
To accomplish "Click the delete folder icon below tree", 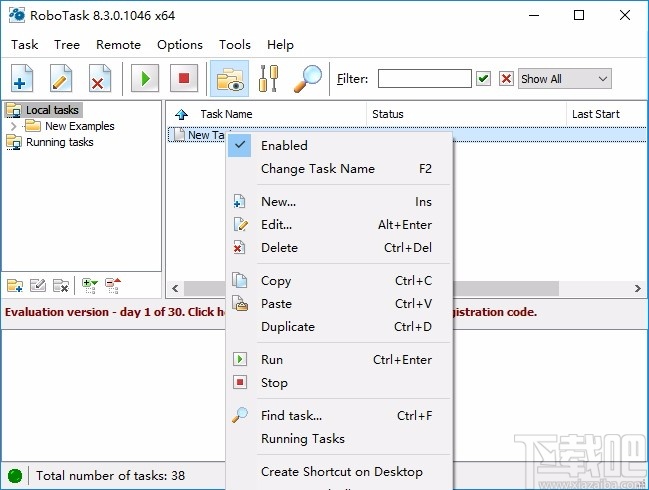I will point(61,286).
